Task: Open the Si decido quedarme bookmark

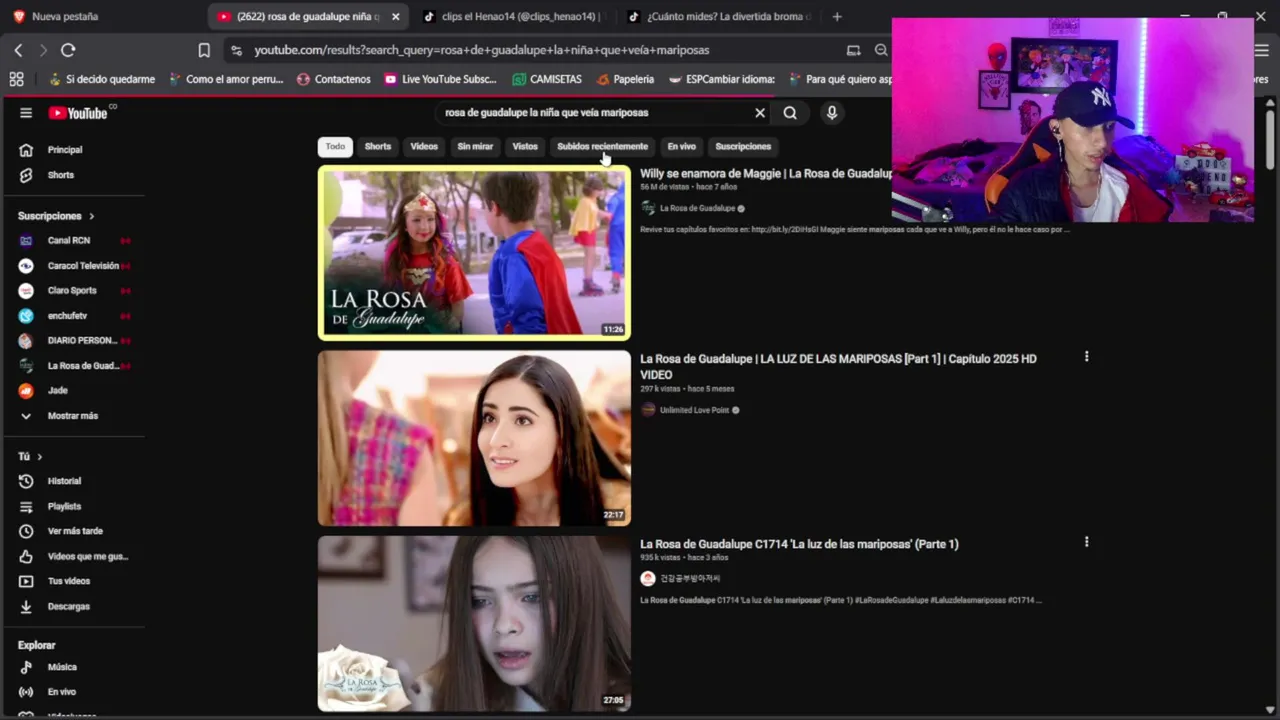Action: point(101,79)
